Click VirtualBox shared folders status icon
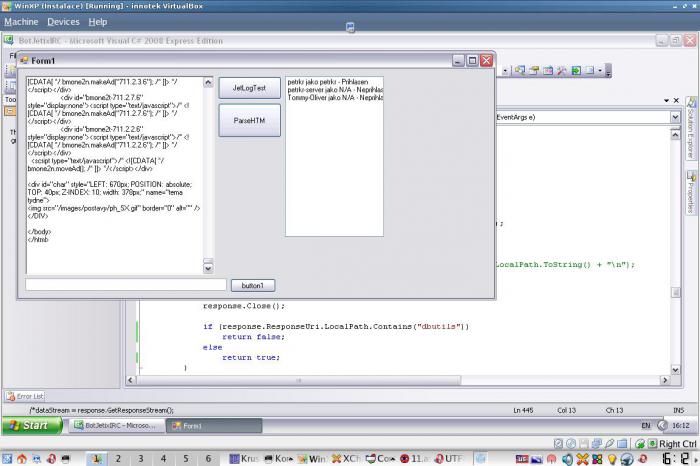700x466 pixels. (x=622, y=444)
